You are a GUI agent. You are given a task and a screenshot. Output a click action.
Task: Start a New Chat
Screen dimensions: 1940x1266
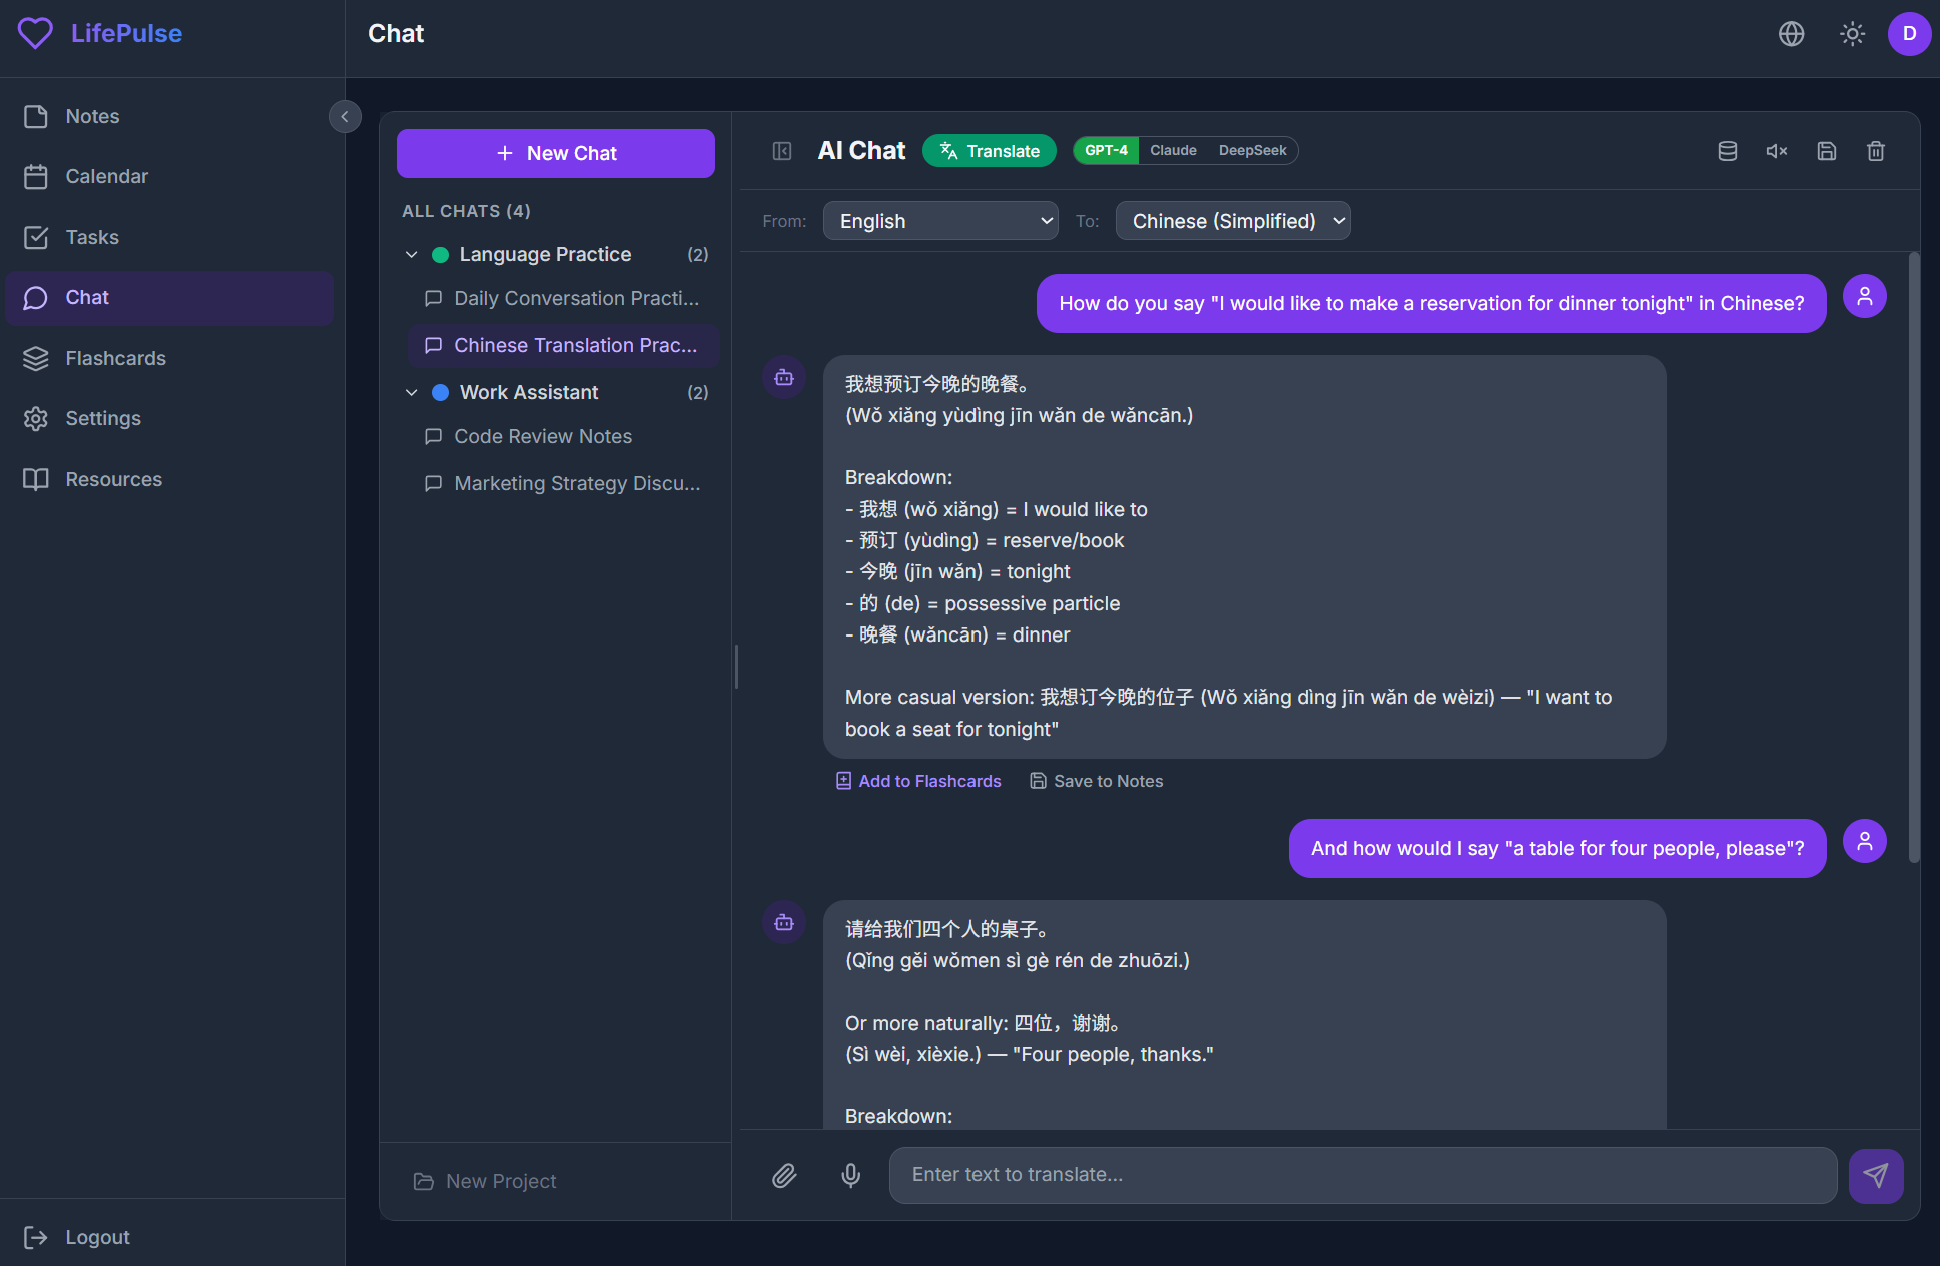pyautogui.click(x=555, y=153)
